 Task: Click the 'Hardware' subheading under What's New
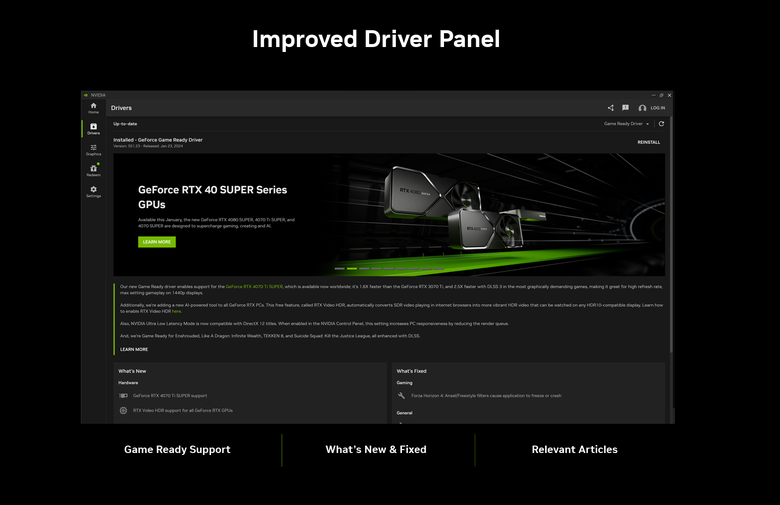point(128,383)
